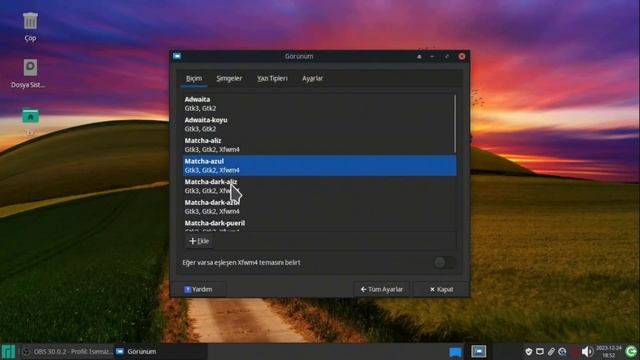Click the green logout icon in taskbar
Screen dimensions: 640x360
(631, 351)
